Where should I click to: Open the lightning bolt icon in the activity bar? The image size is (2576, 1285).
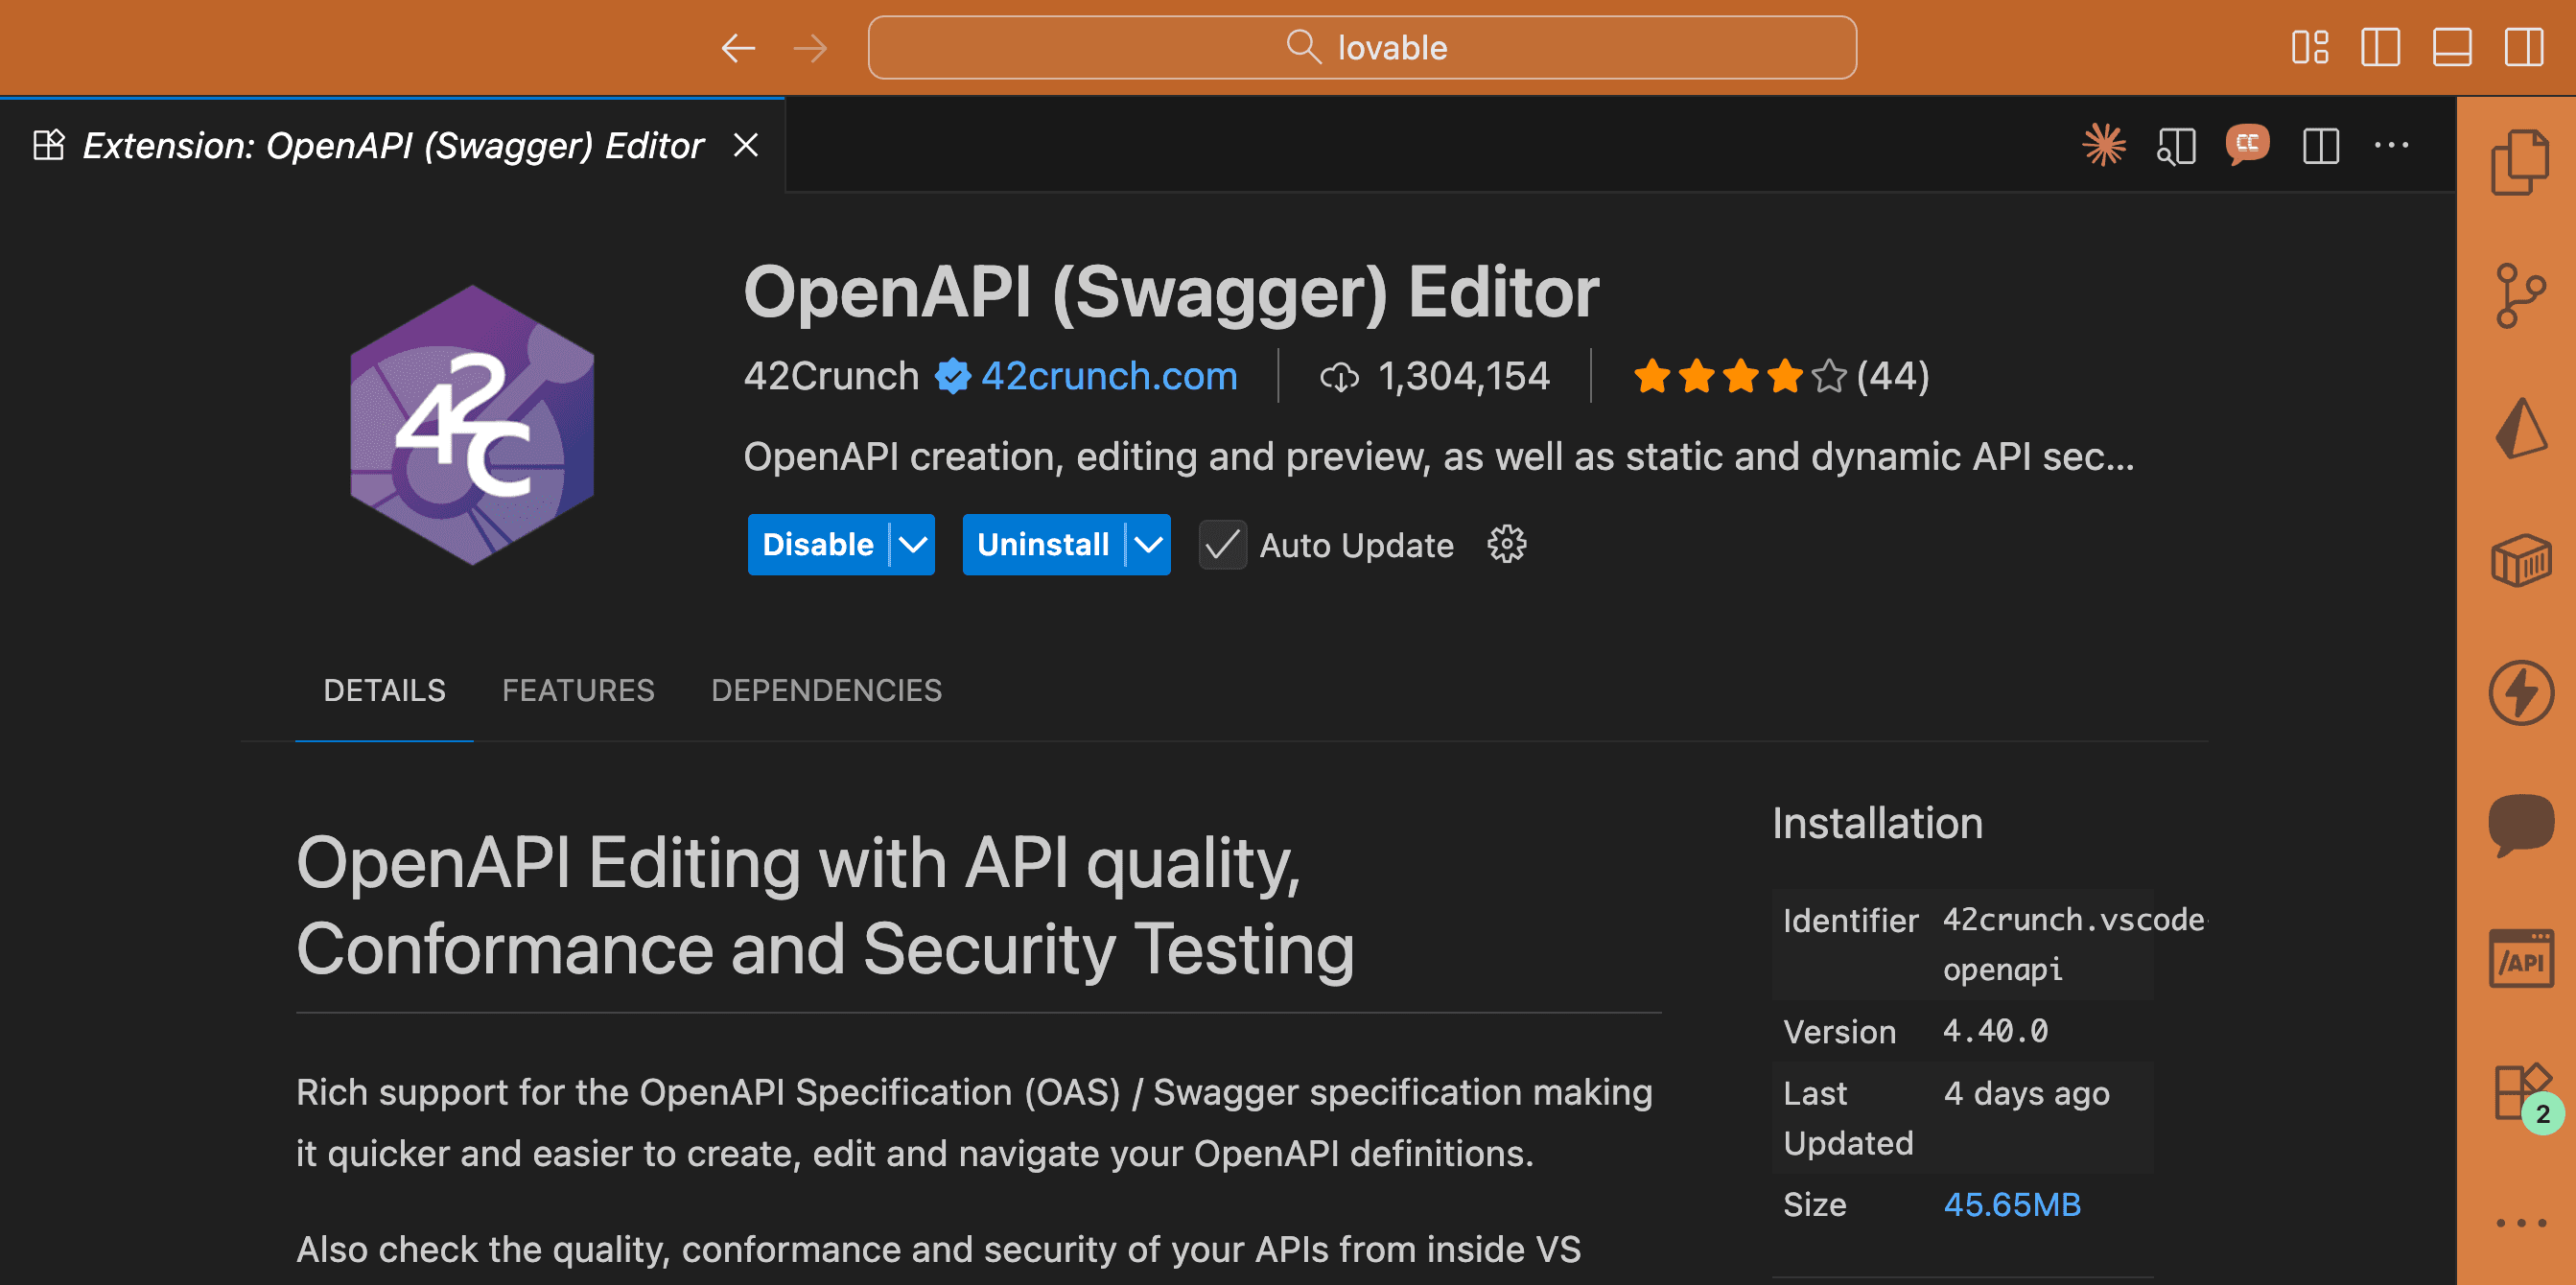click(x=2520, y=692)
